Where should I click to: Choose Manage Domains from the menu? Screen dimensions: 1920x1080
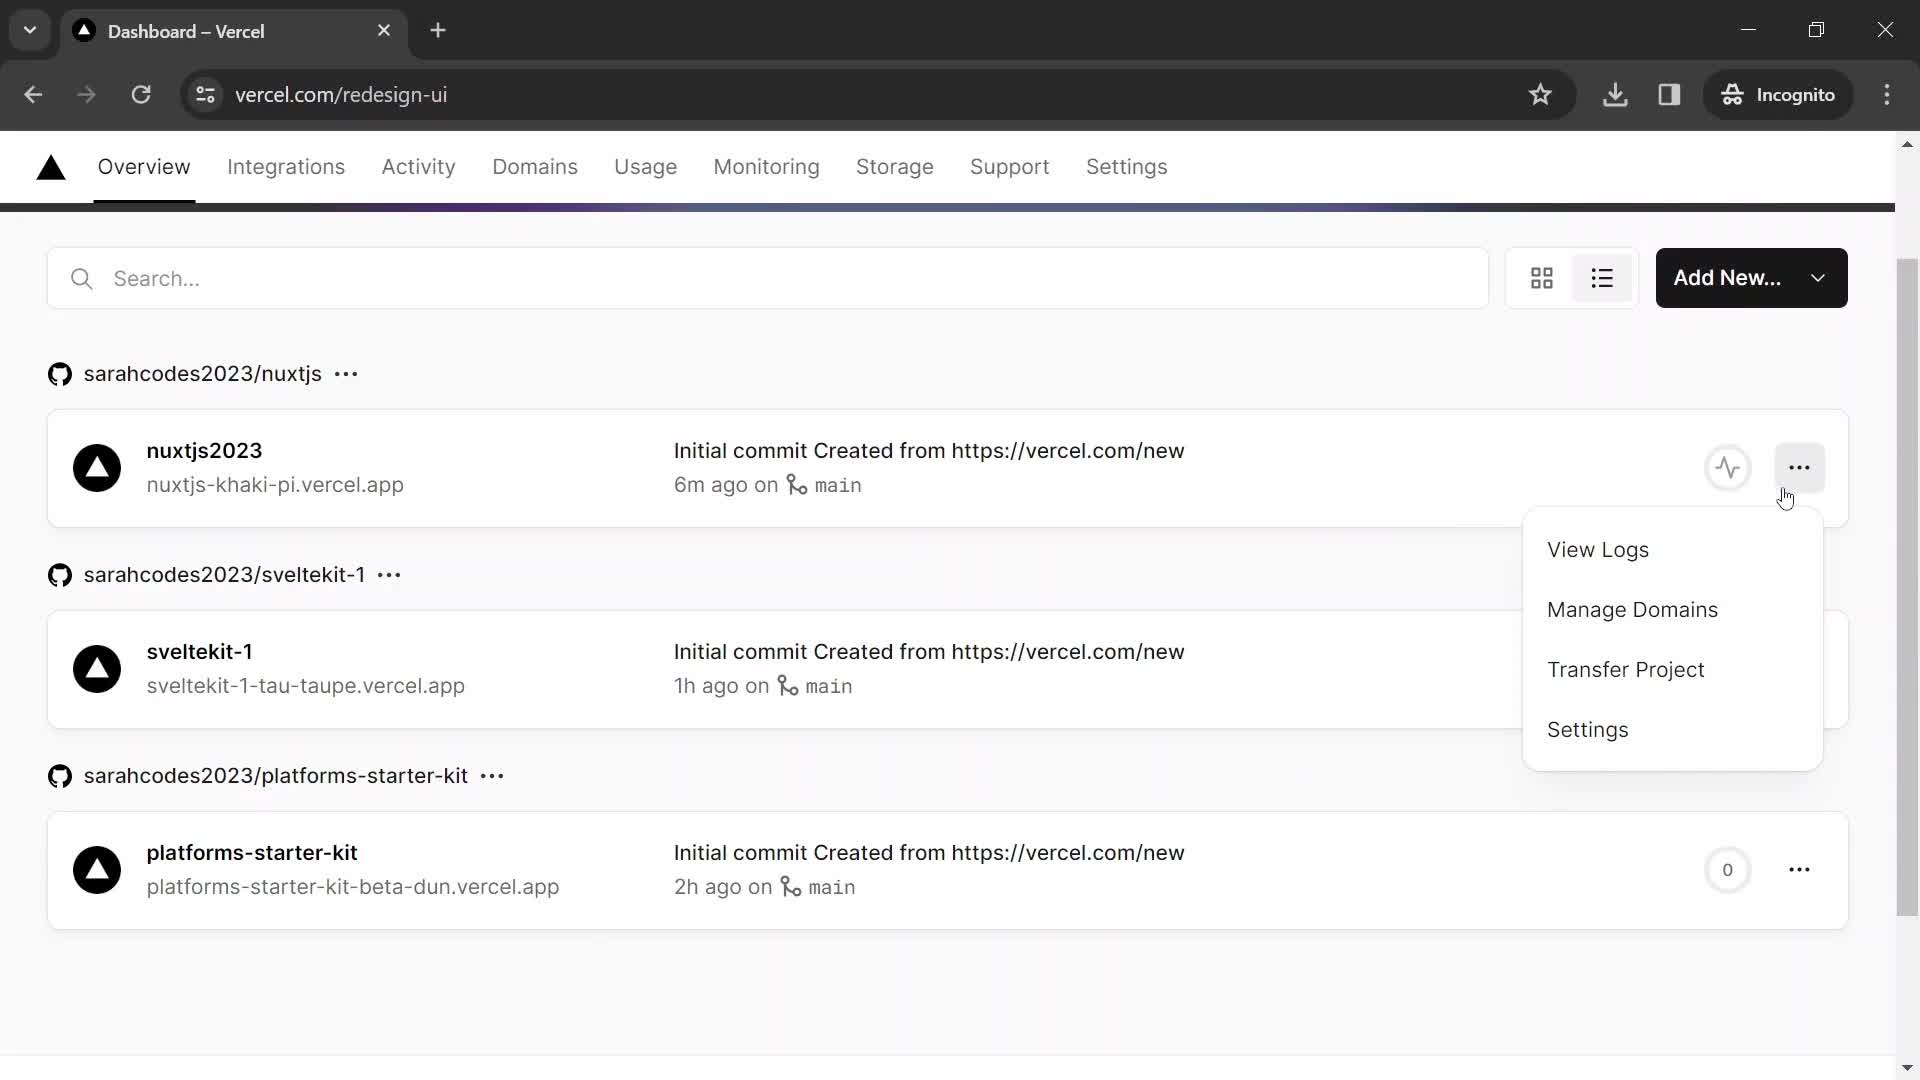1672,610
